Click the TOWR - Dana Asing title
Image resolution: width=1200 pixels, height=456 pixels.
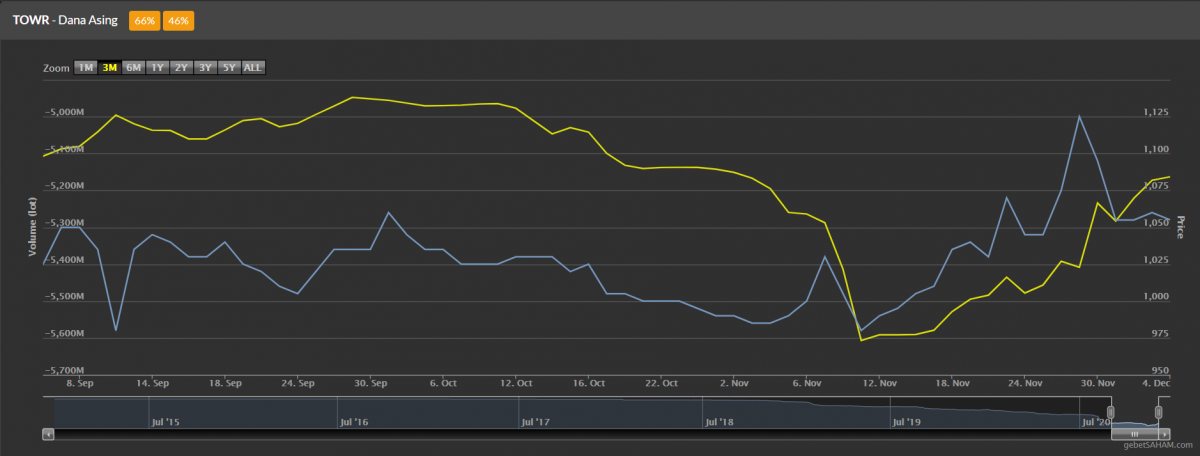(65, 20)
